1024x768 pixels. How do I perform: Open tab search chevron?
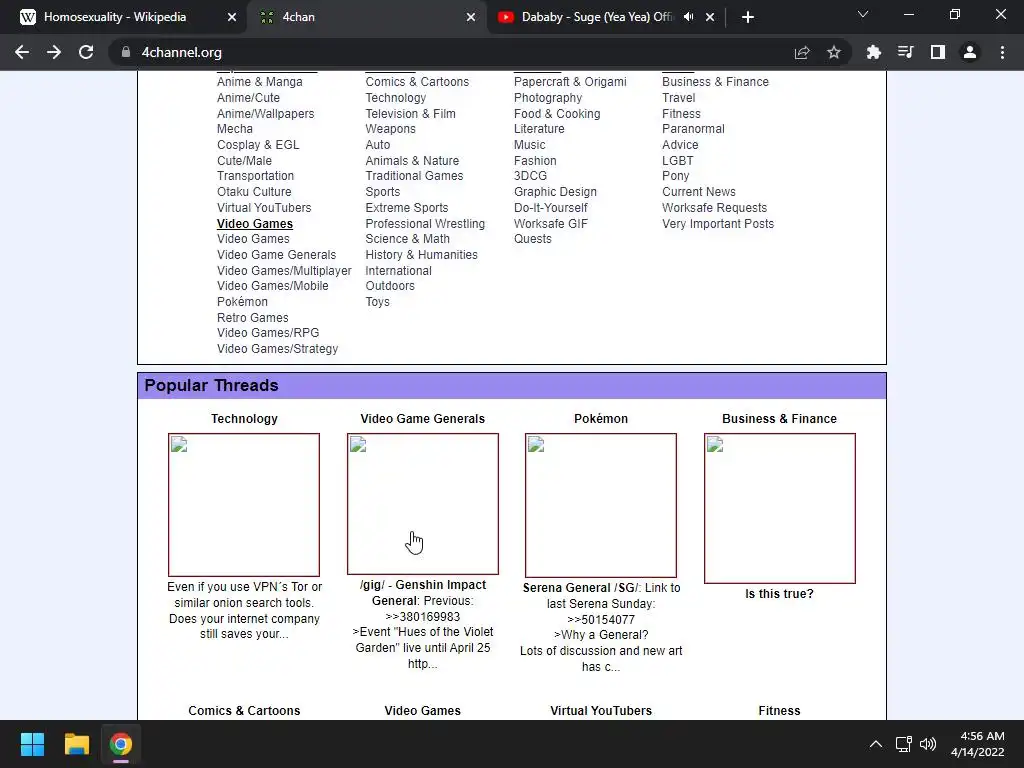coord(863,14)
